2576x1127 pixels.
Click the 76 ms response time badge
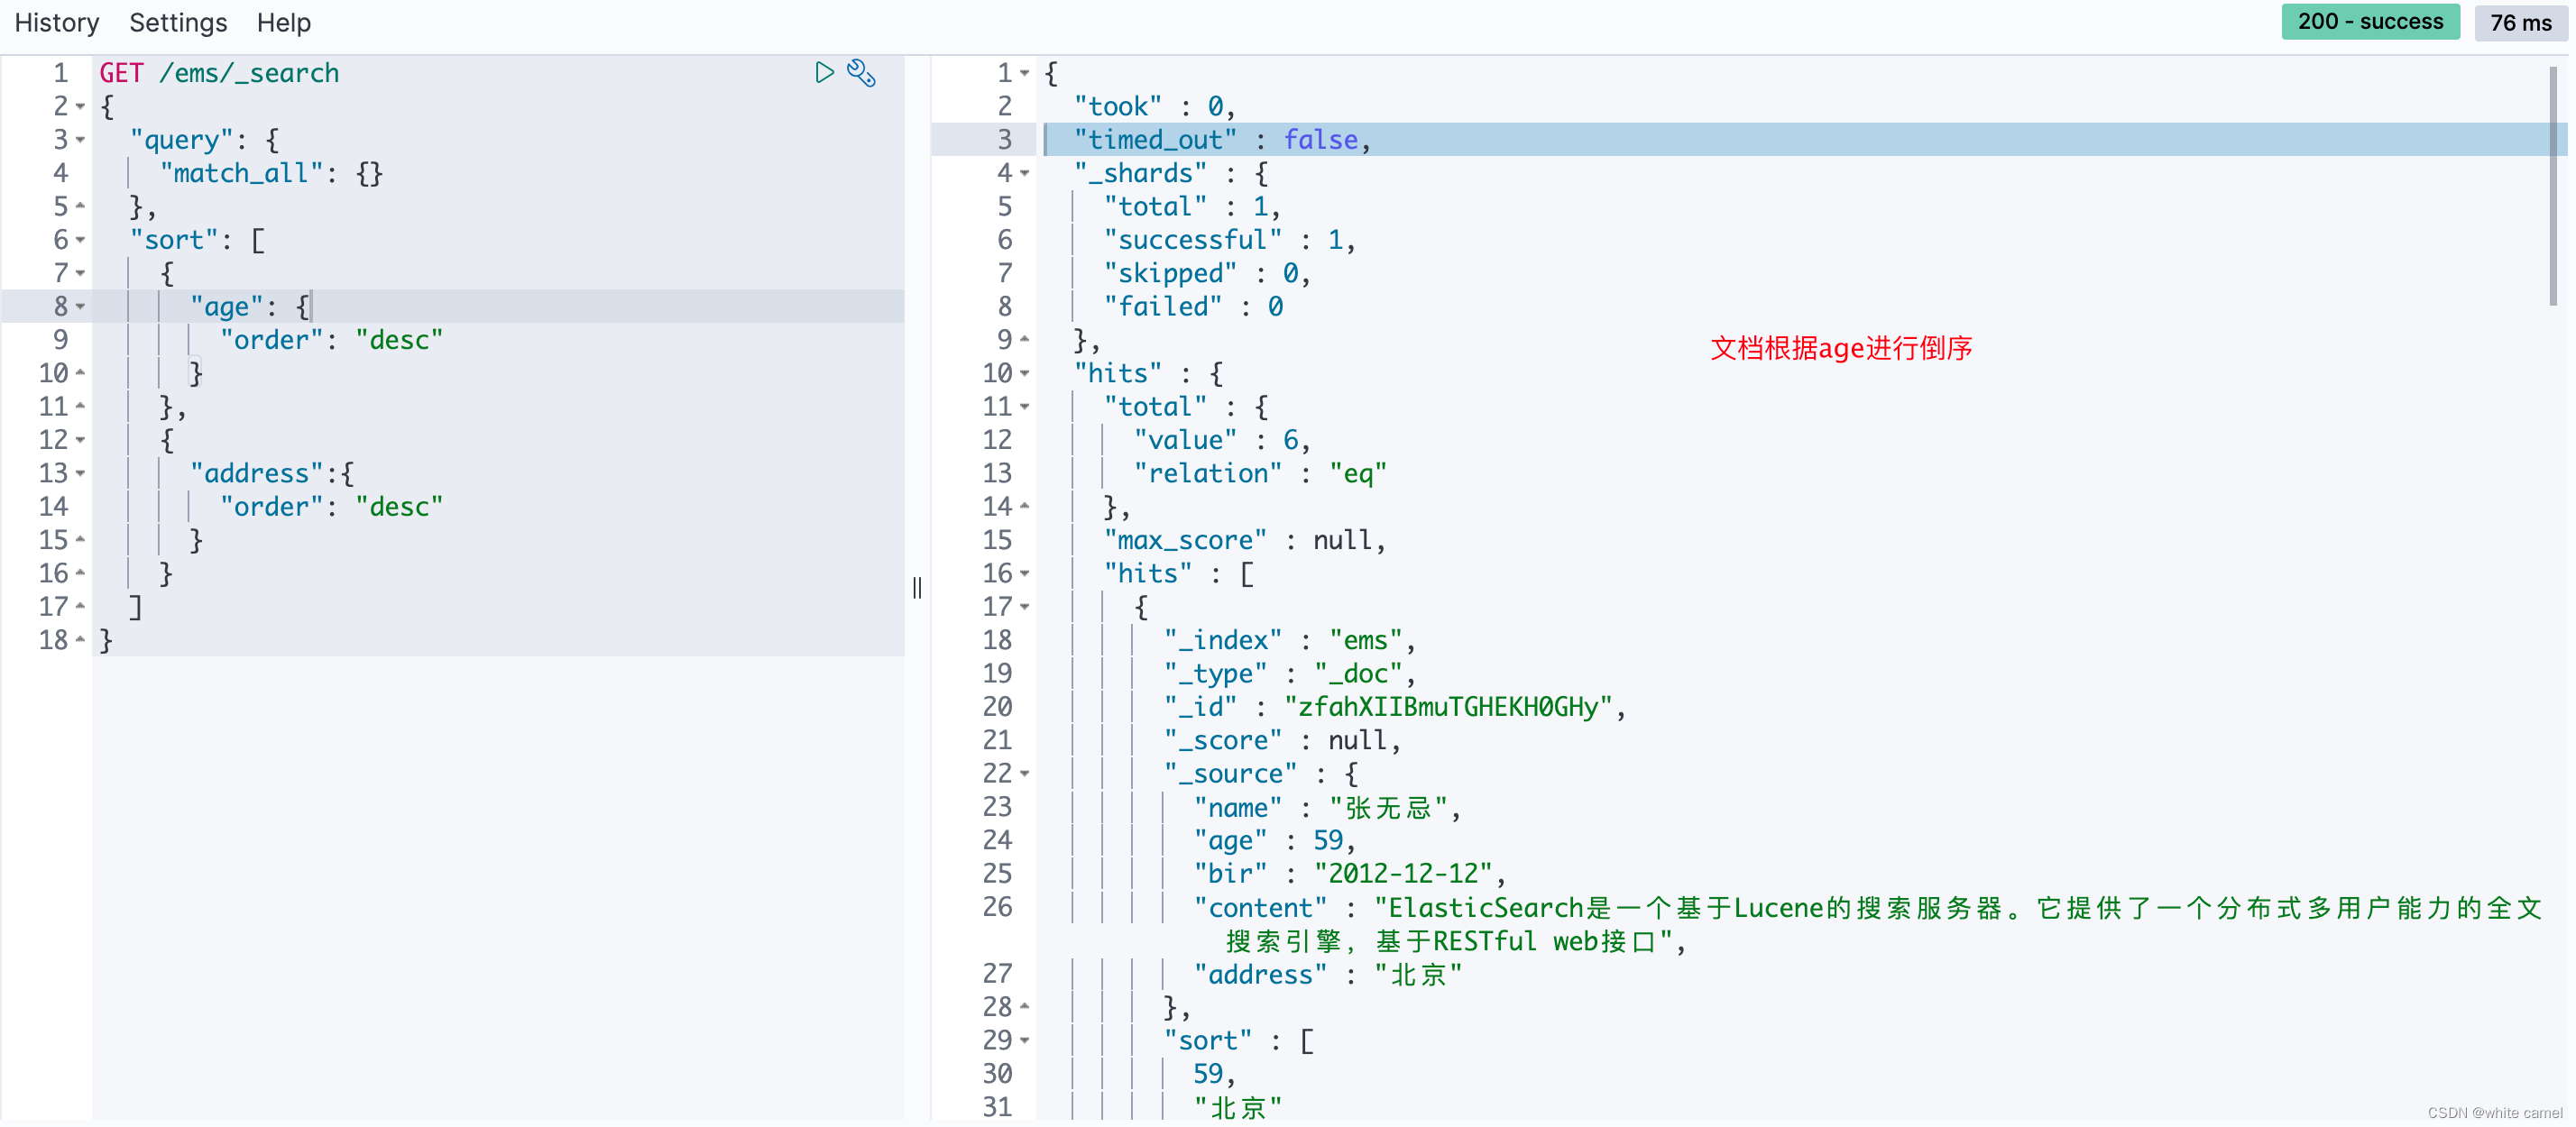2520,22
